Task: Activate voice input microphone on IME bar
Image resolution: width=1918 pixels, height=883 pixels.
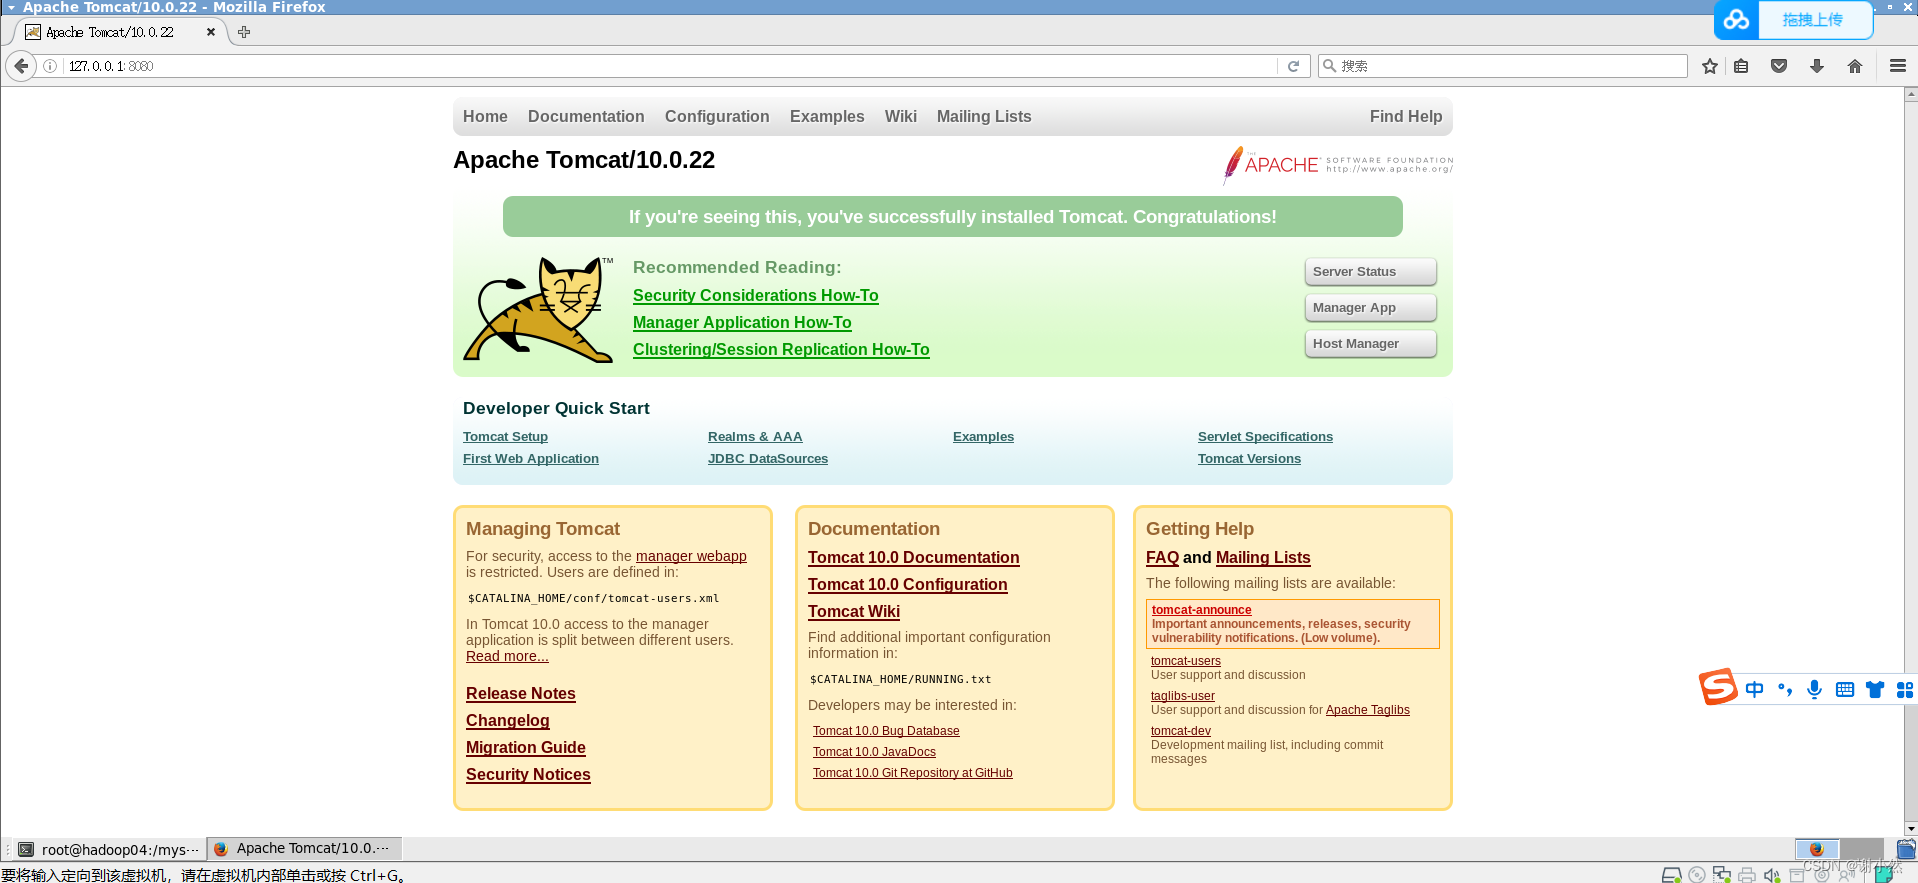Action: click(x=1815, y=690)
